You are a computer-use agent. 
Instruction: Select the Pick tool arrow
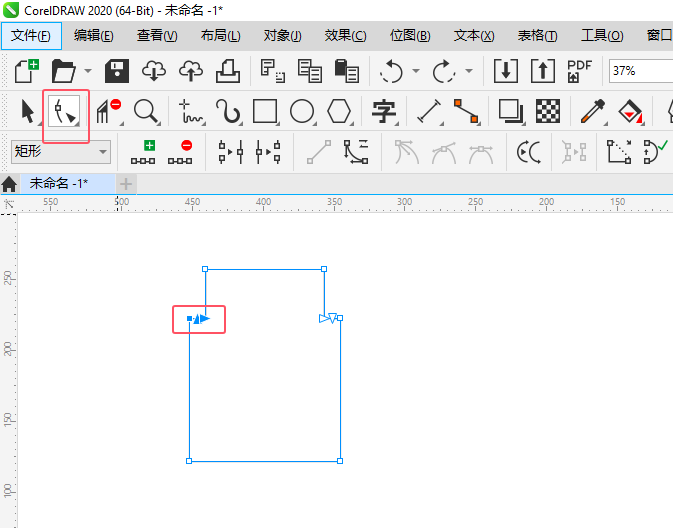28,111
